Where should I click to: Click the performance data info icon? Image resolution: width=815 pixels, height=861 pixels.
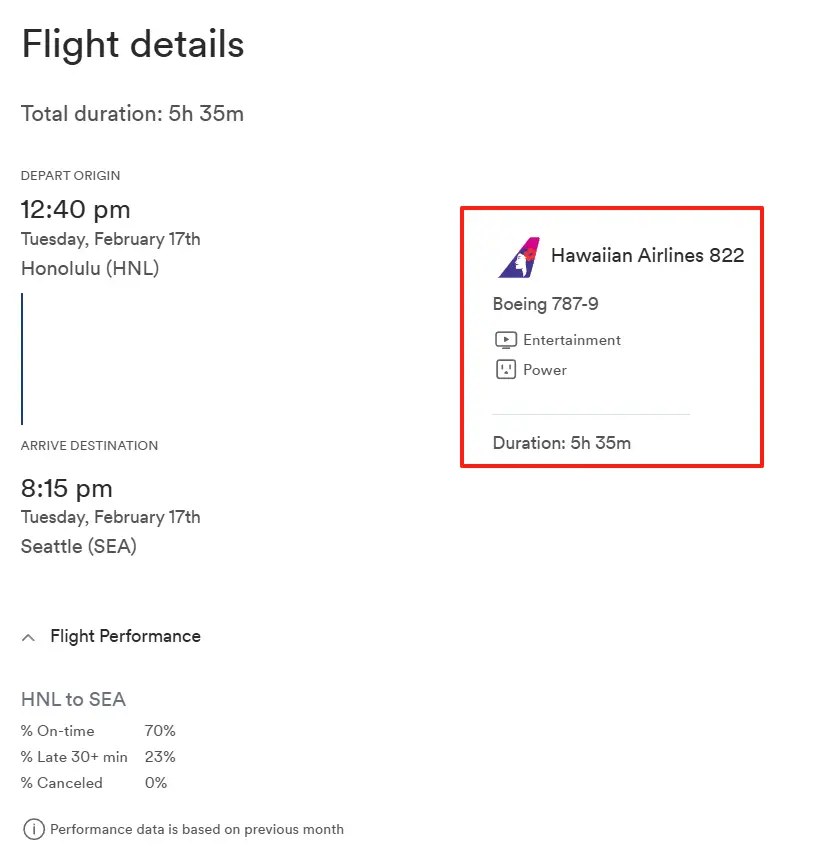pos(34,829)
